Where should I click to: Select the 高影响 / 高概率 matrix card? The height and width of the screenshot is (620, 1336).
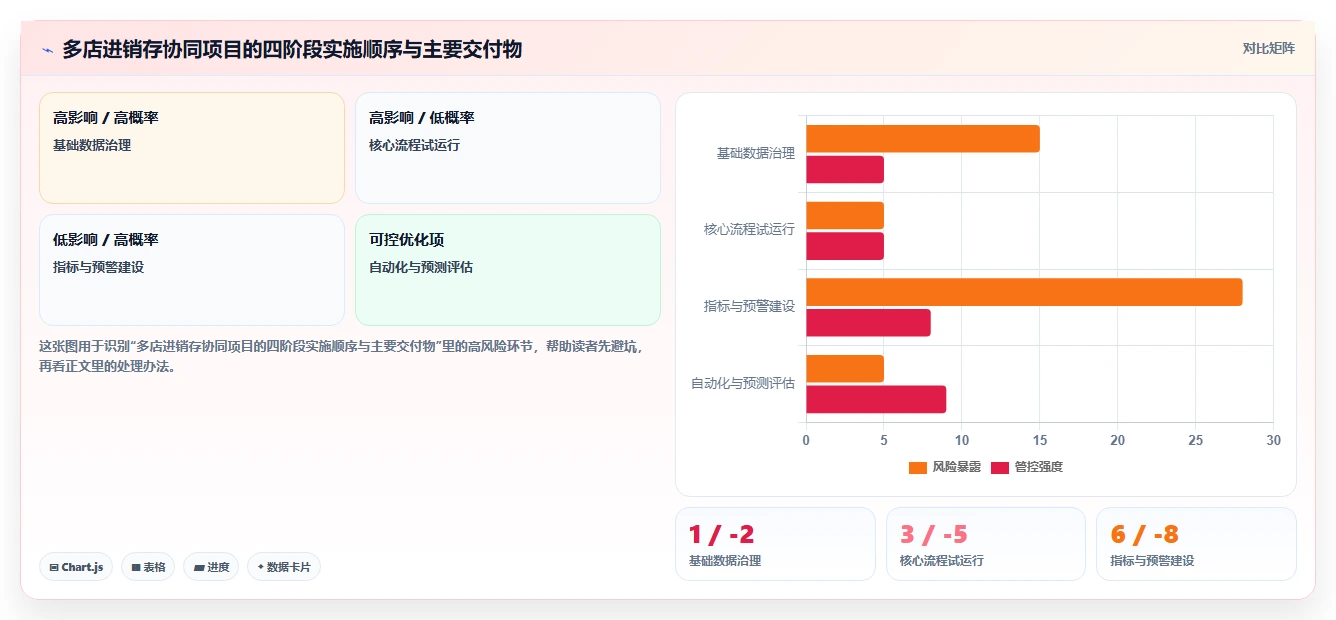192,148
